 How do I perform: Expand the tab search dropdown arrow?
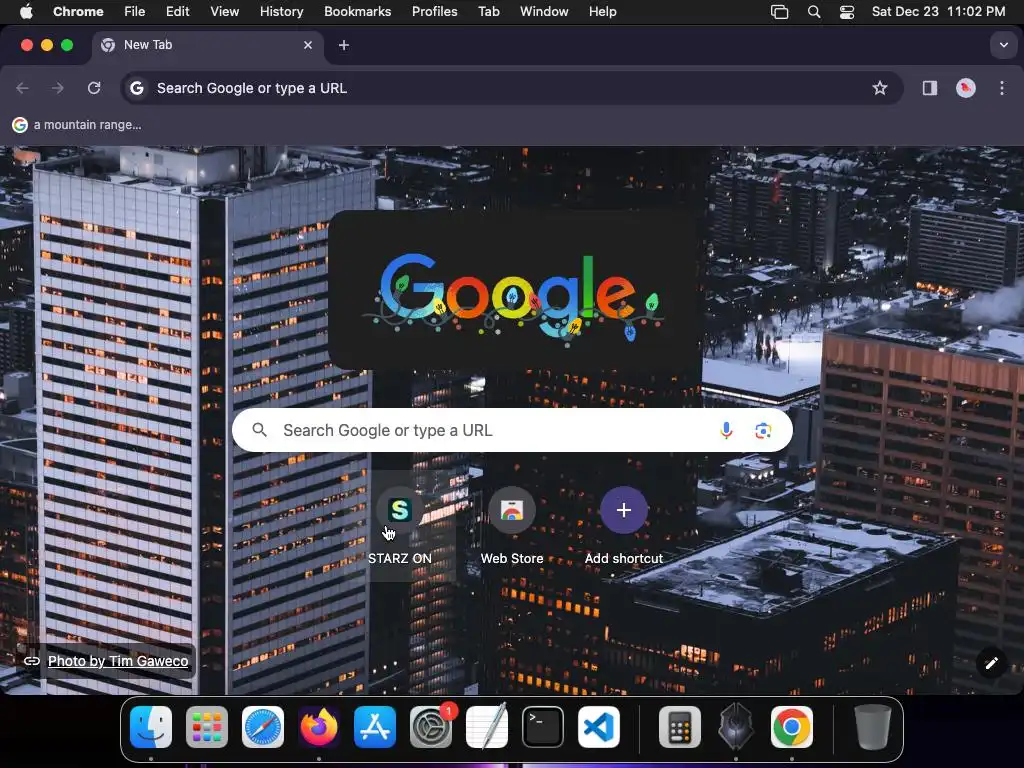[1003, 45]
